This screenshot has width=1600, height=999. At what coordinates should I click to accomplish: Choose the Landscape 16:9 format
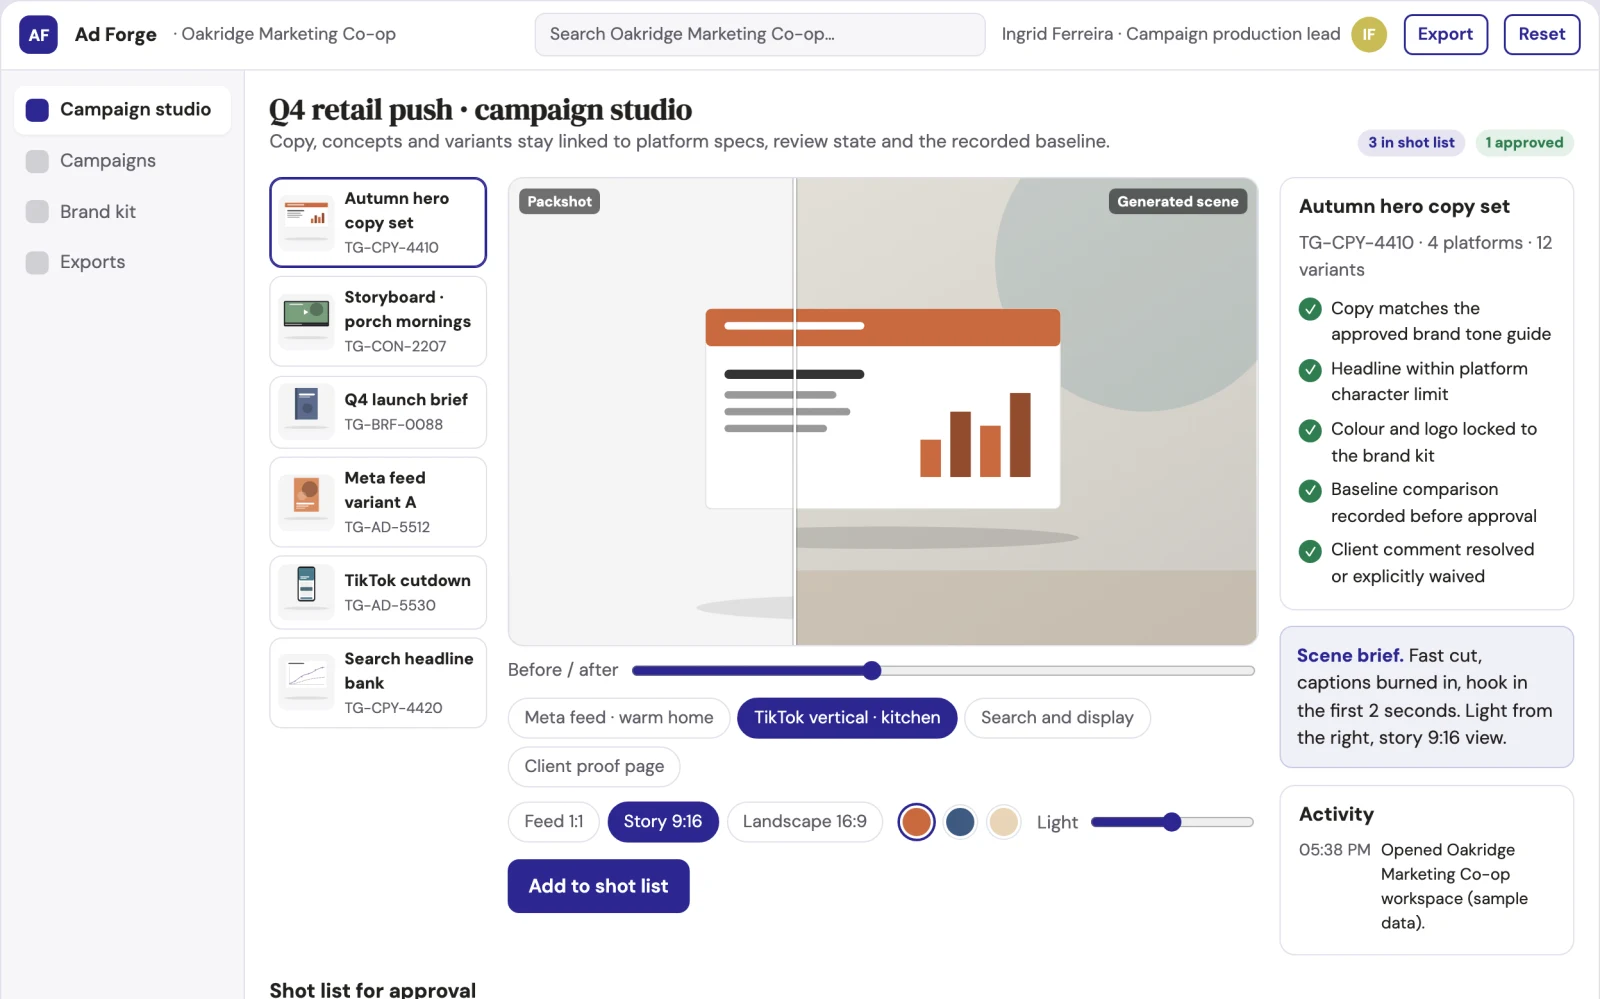click(804, 822)
